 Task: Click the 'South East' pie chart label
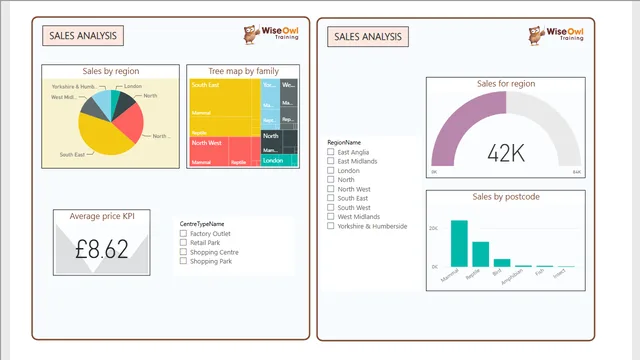pyautogui.click(x=72, y=155)
